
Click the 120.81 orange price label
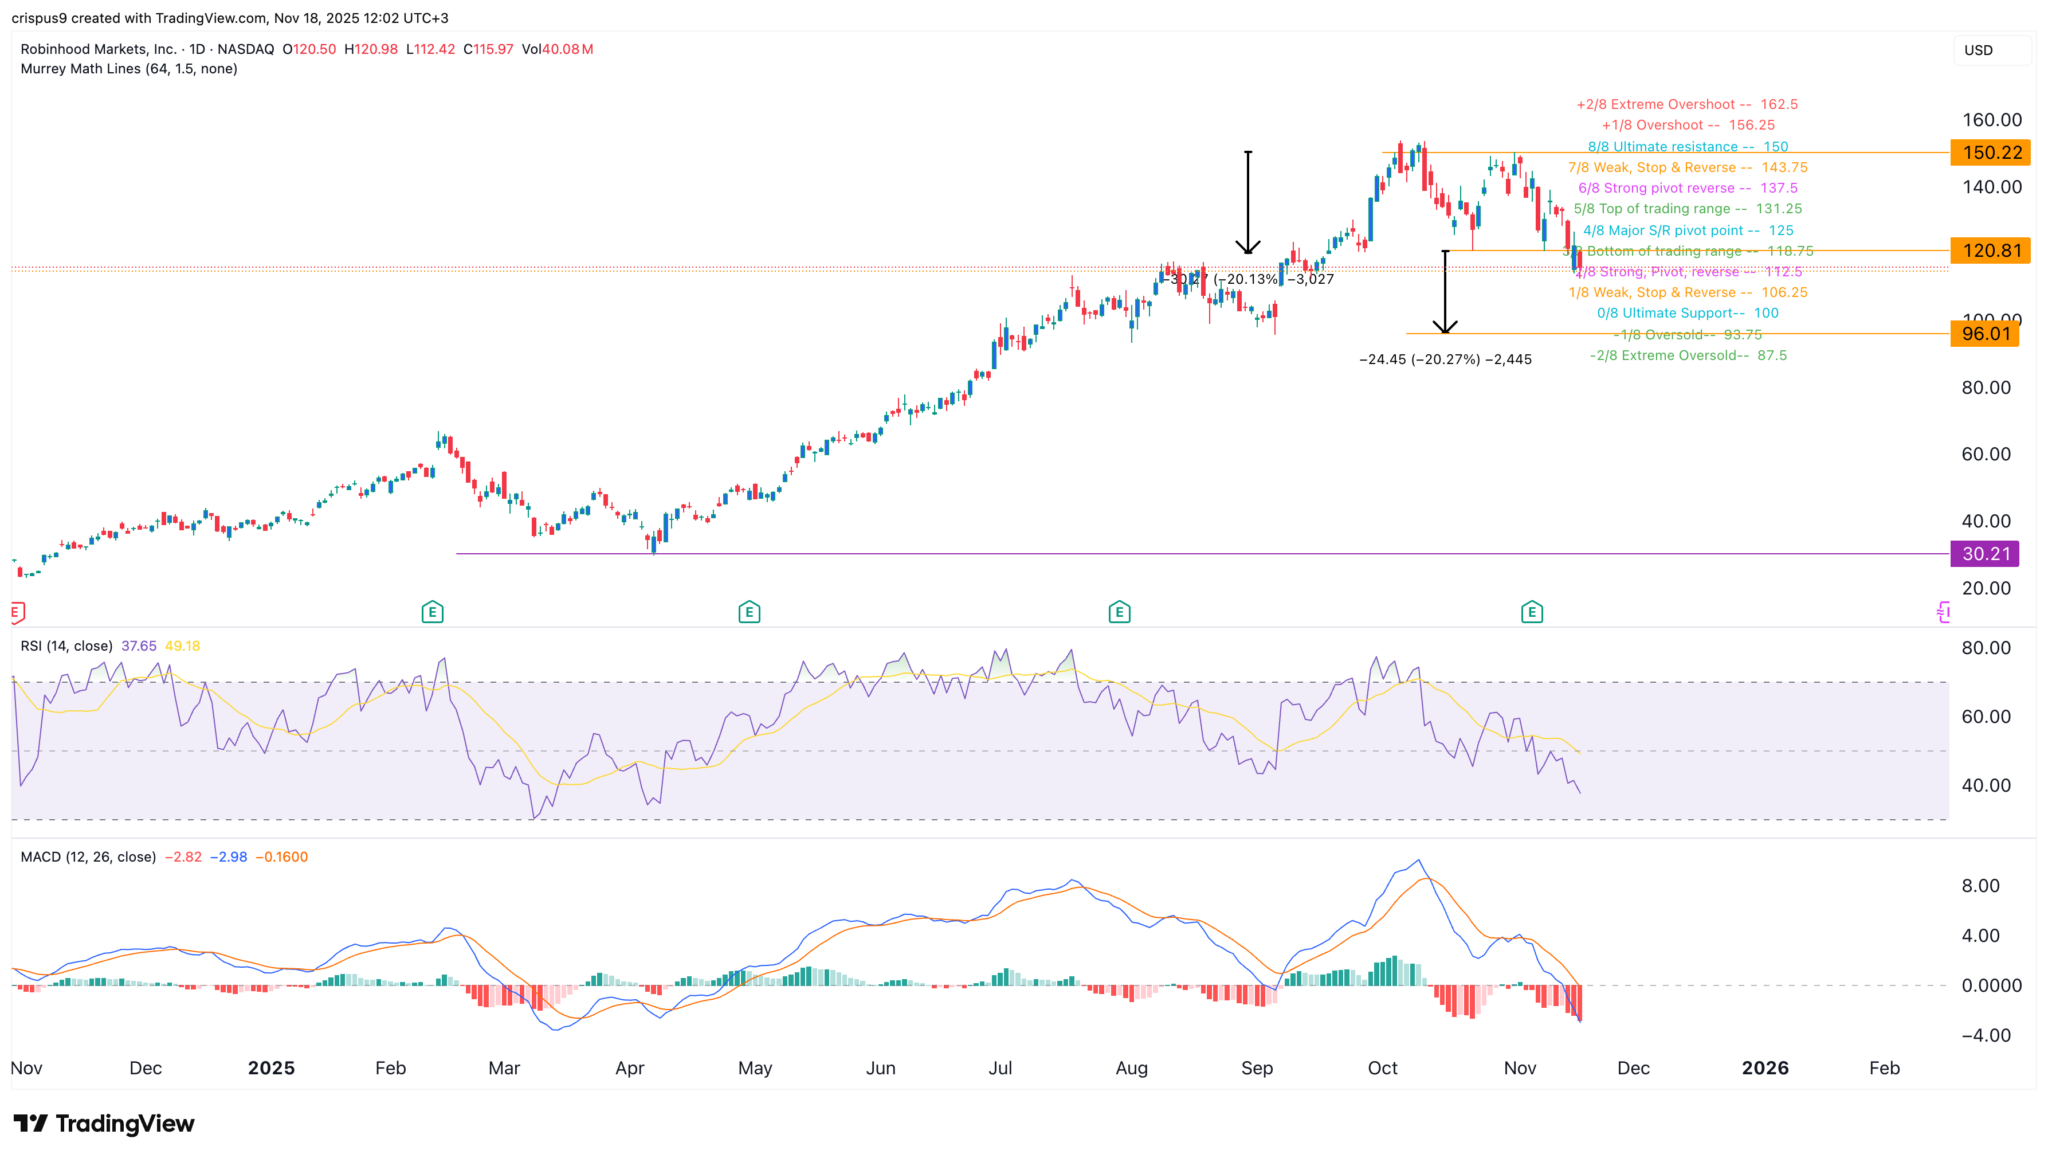click(1991, 251)
